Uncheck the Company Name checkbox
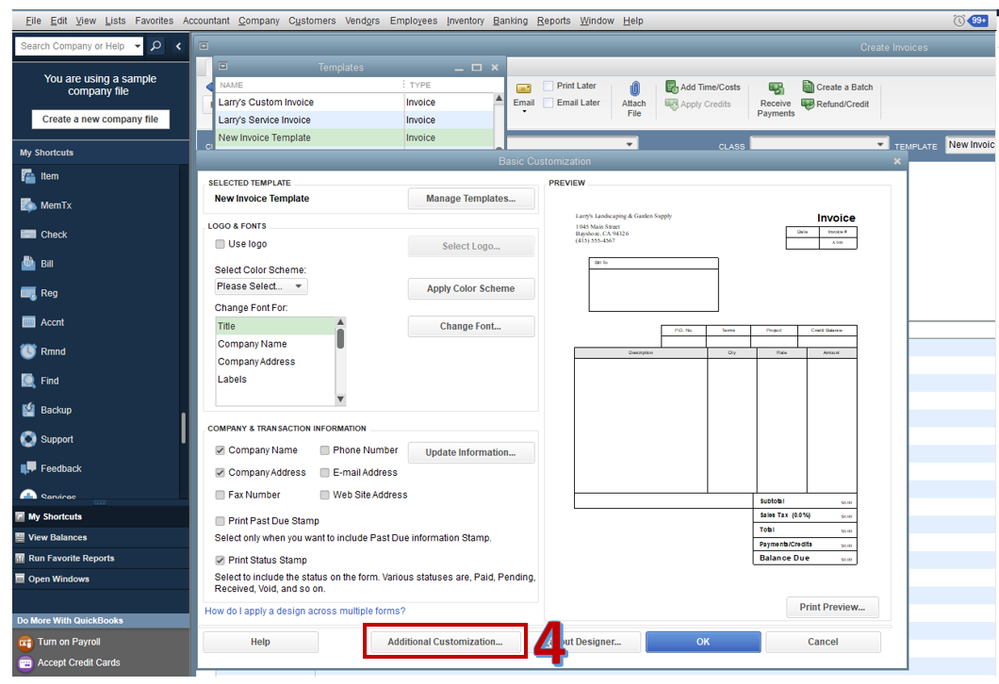The height and width of the screenshot is (684, 999). click(x=220, y=450)
